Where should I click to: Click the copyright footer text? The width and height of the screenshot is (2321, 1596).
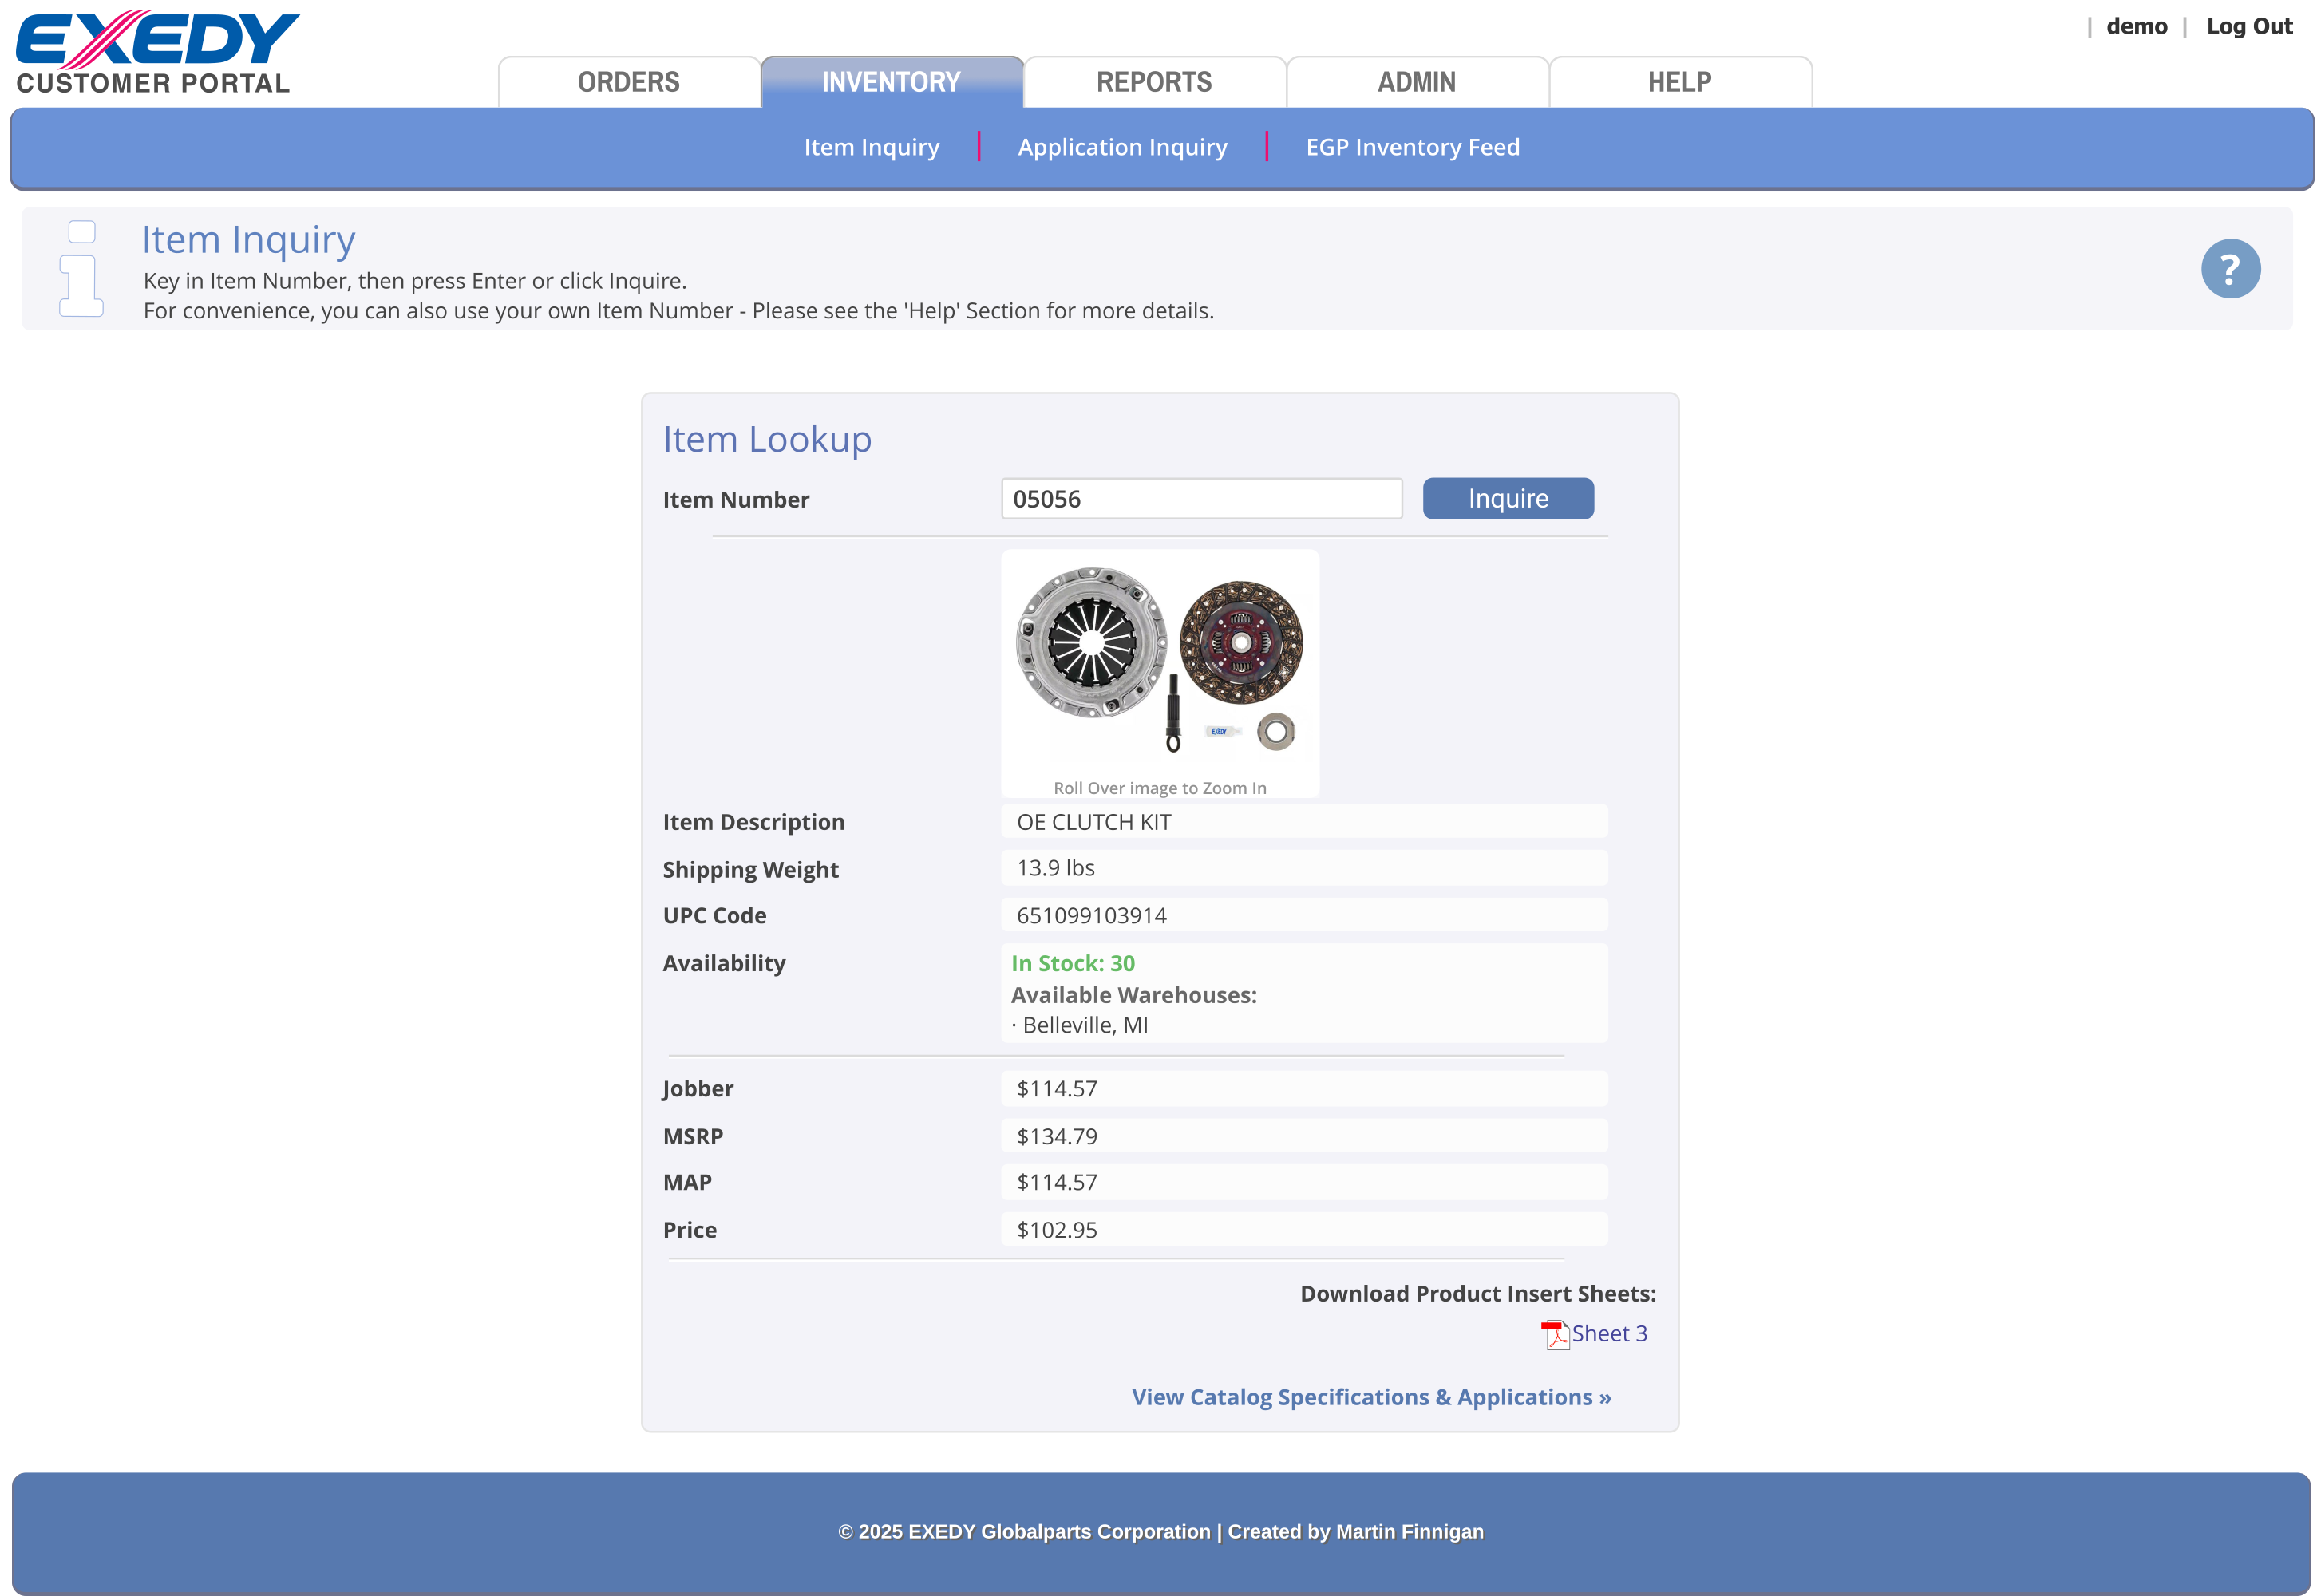[x=1160, y=1532]
